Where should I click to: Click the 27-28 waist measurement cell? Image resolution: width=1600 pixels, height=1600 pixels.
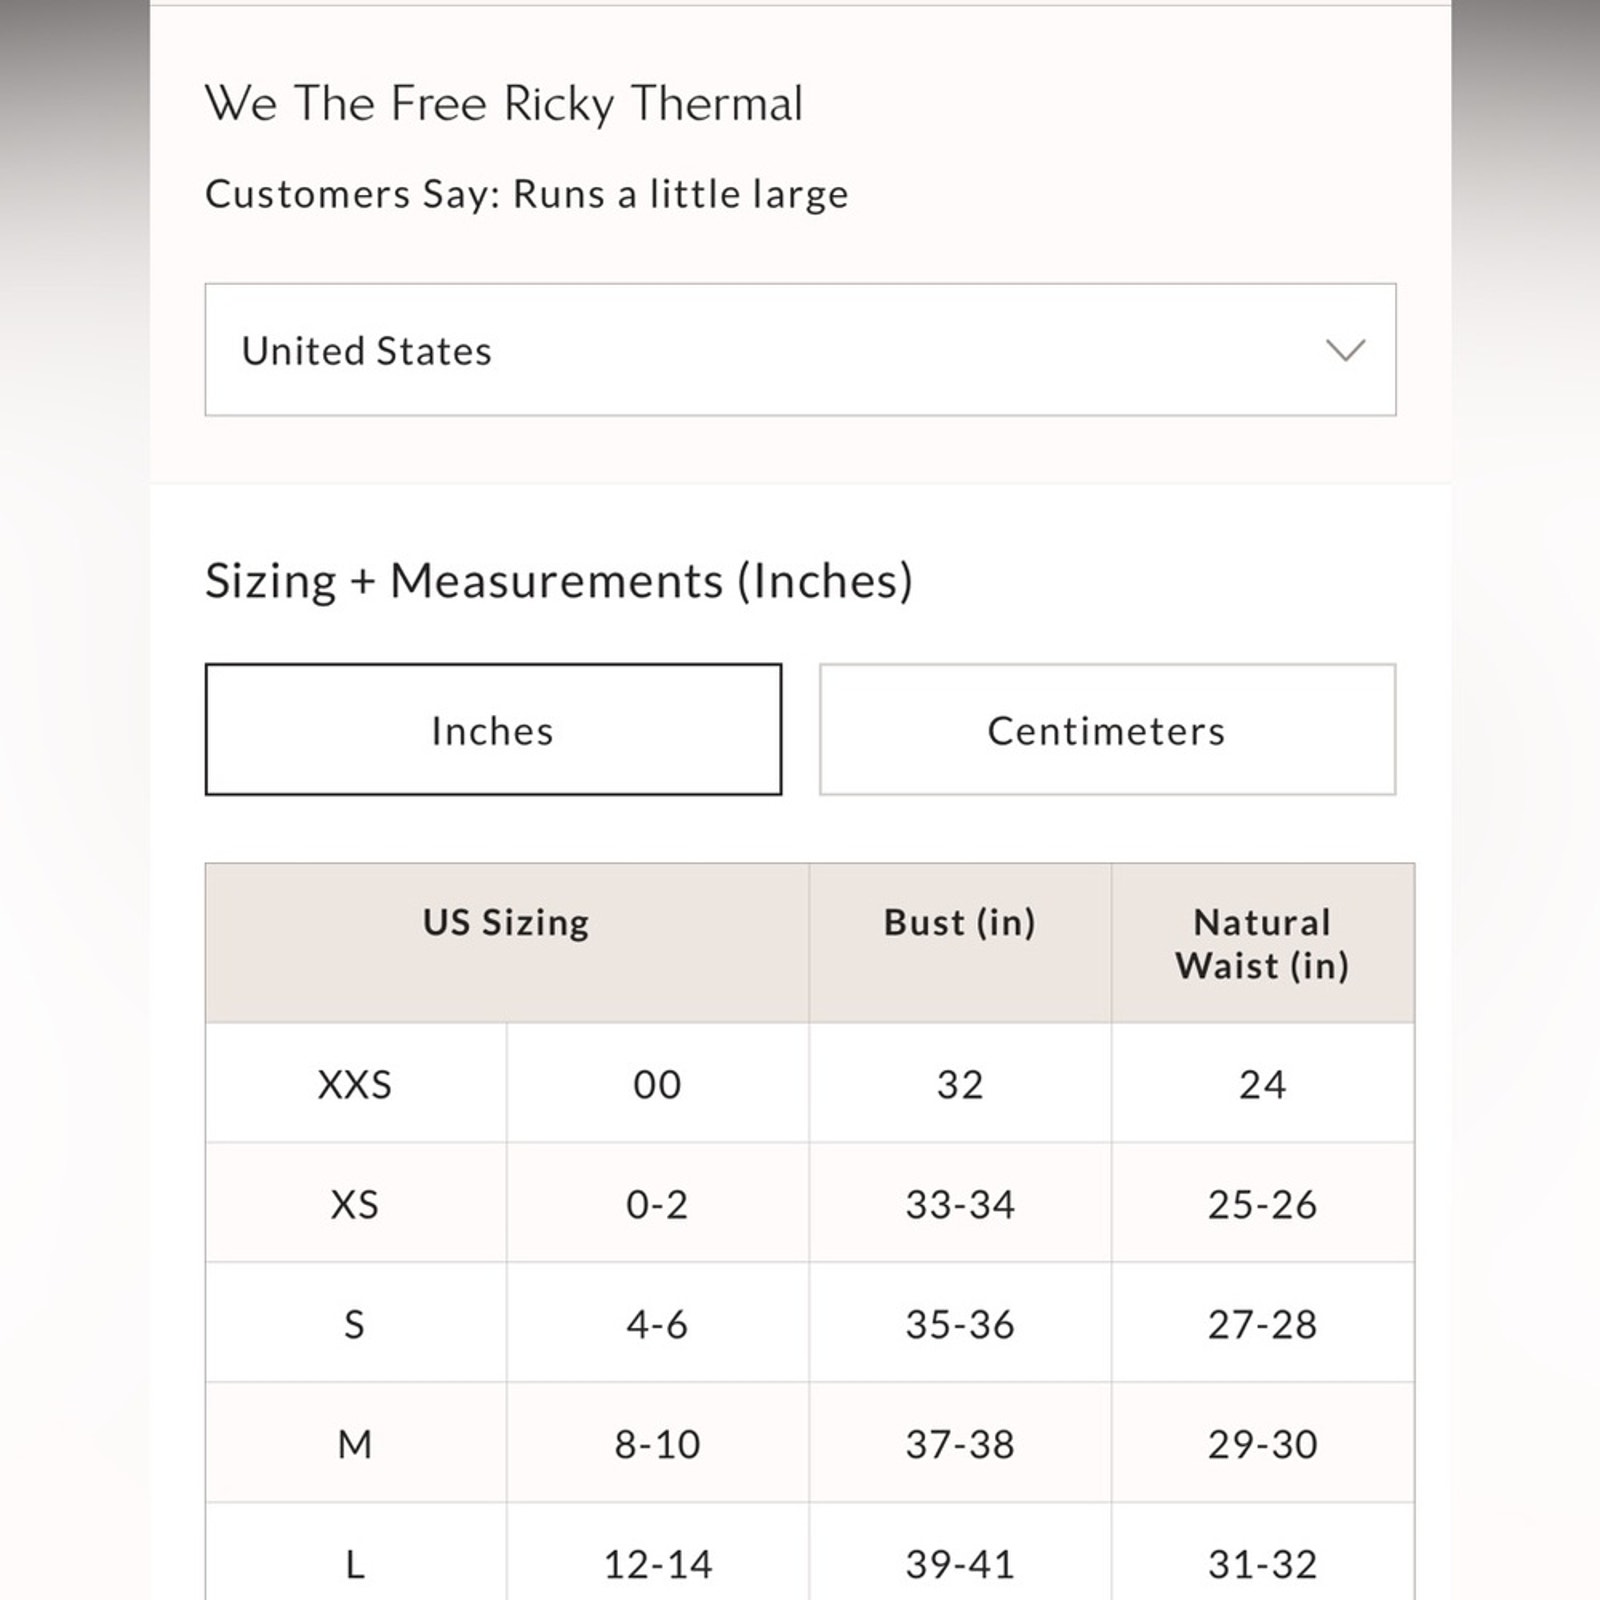pyautogui.click(x=1263, y=1324)
